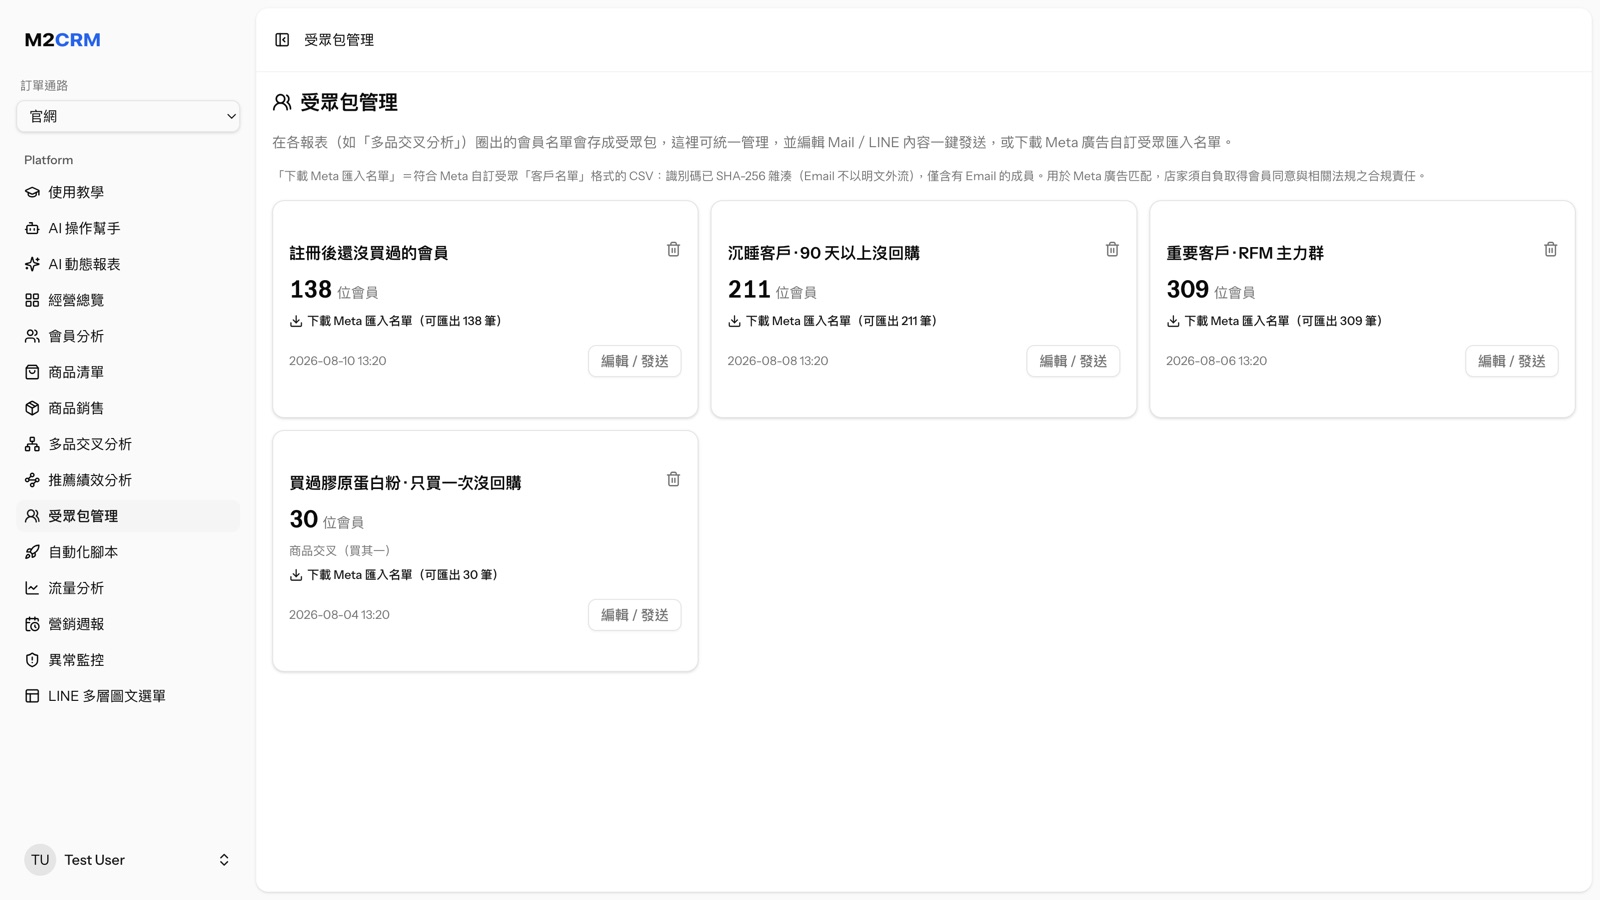Click 下載 Meta 匯入名單(可匯出 309 筆) link
The width and height of the screenshot is (1600, 900).
[1275, 321]
